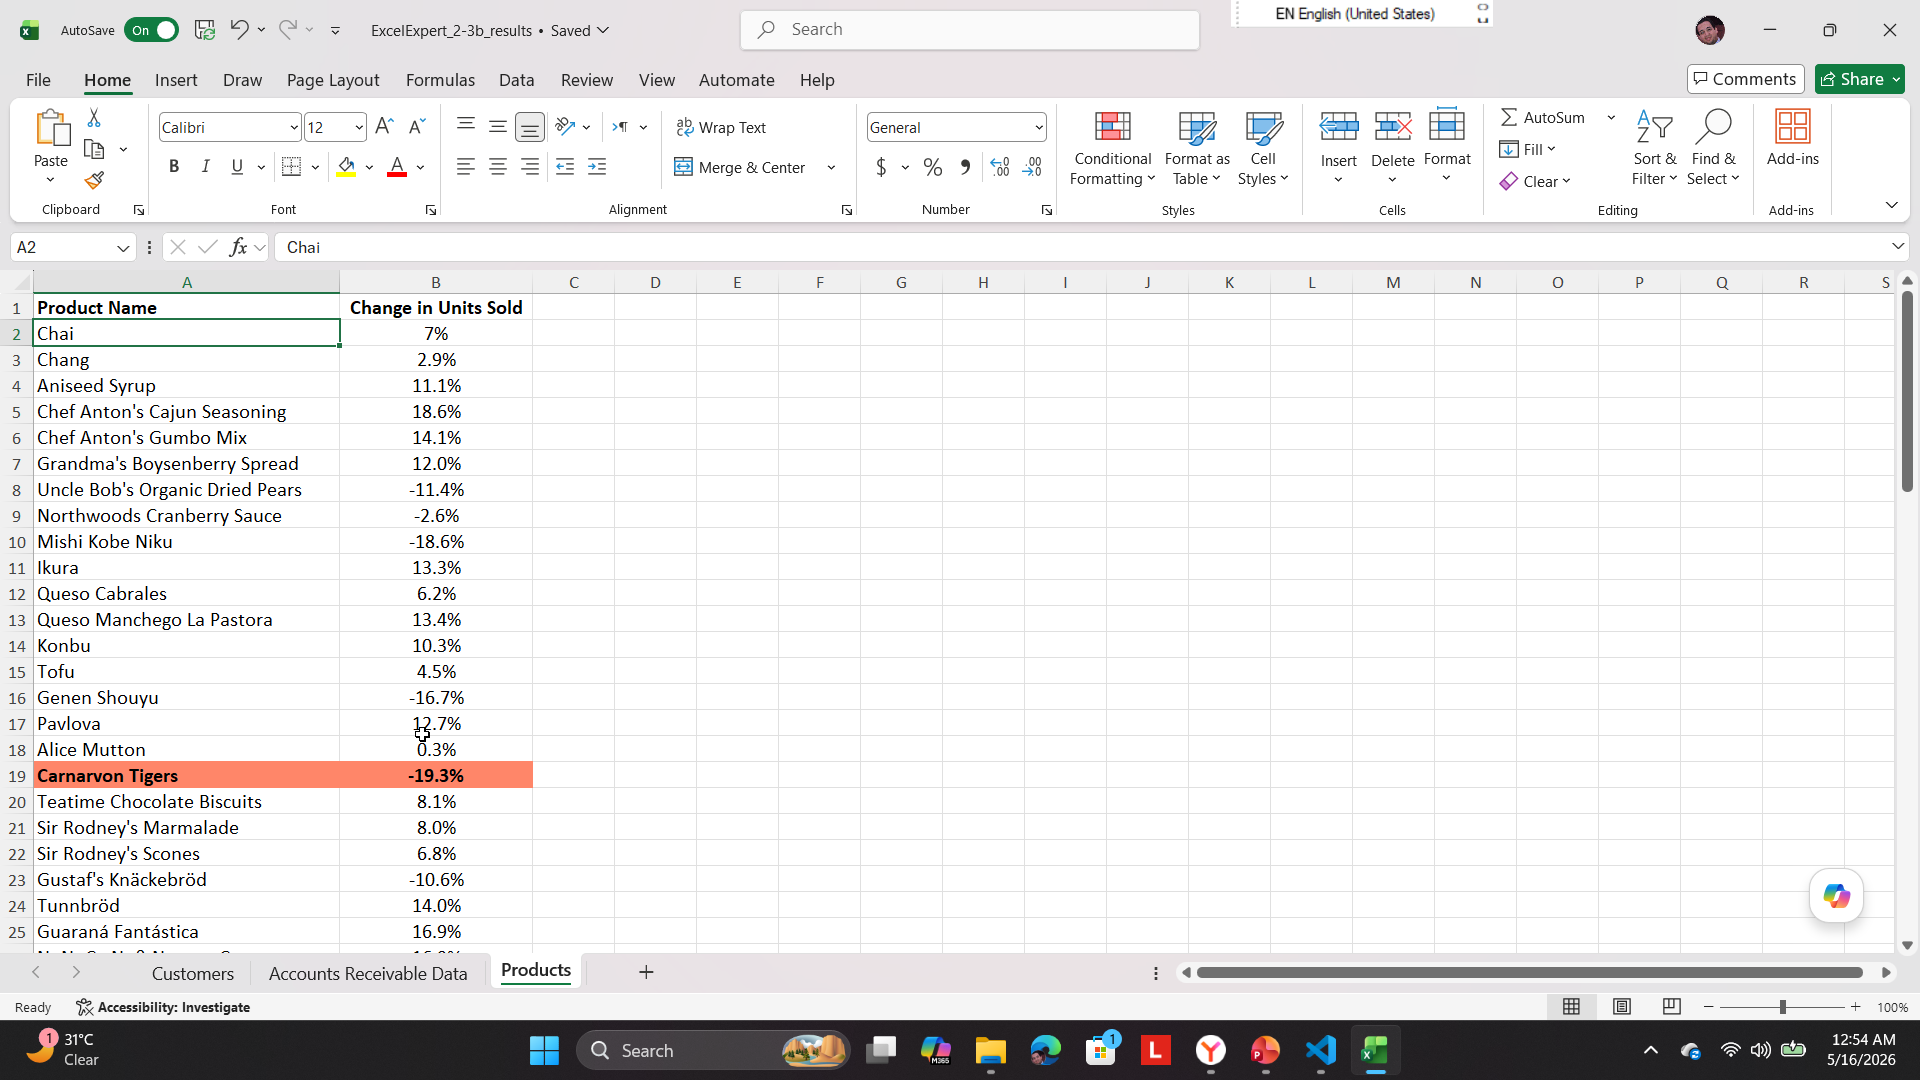Switch to the Formulas ribbon tab
1920x1080 pixels.
(x=440, y=80)
